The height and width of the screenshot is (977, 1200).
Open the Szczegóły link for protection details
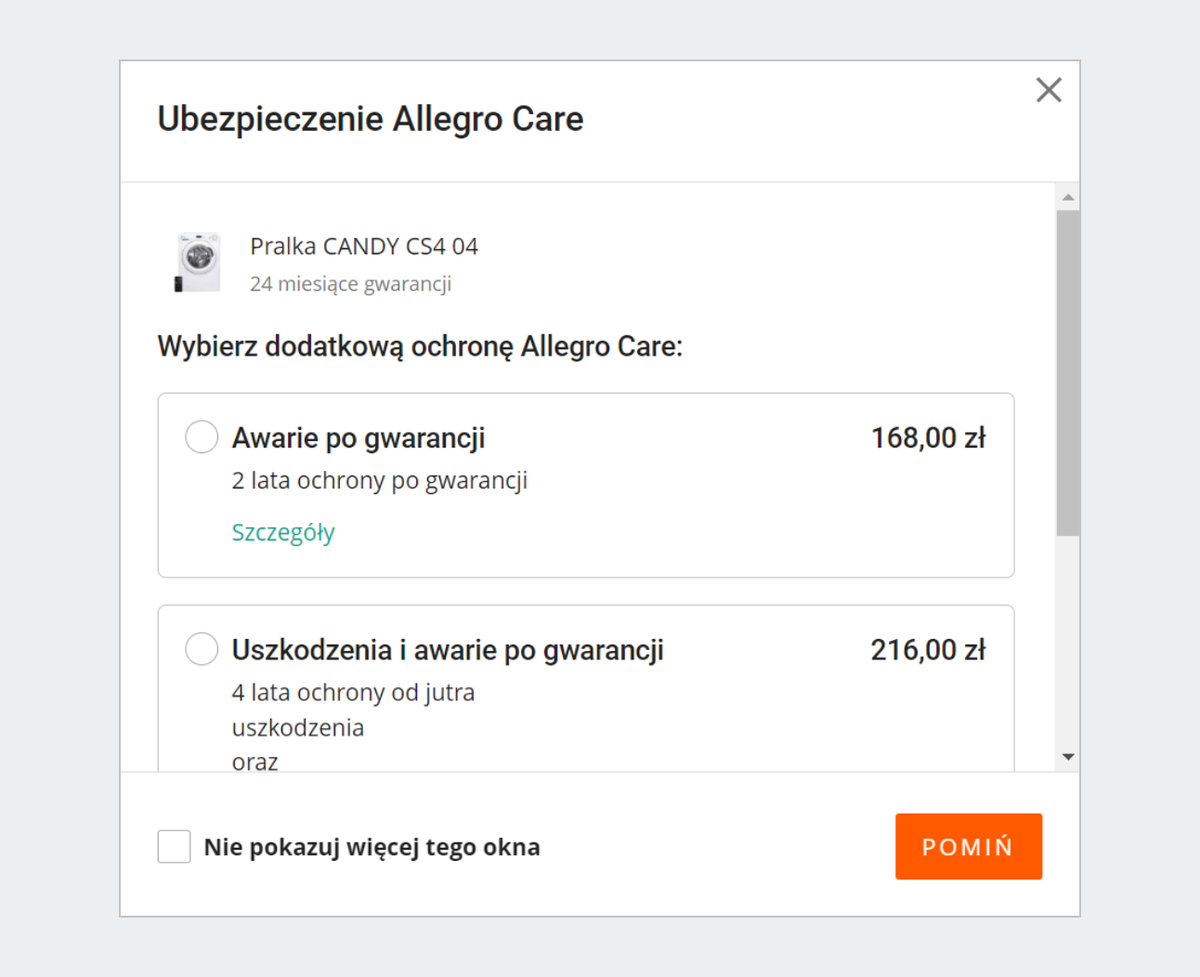(x=283, y=533)
